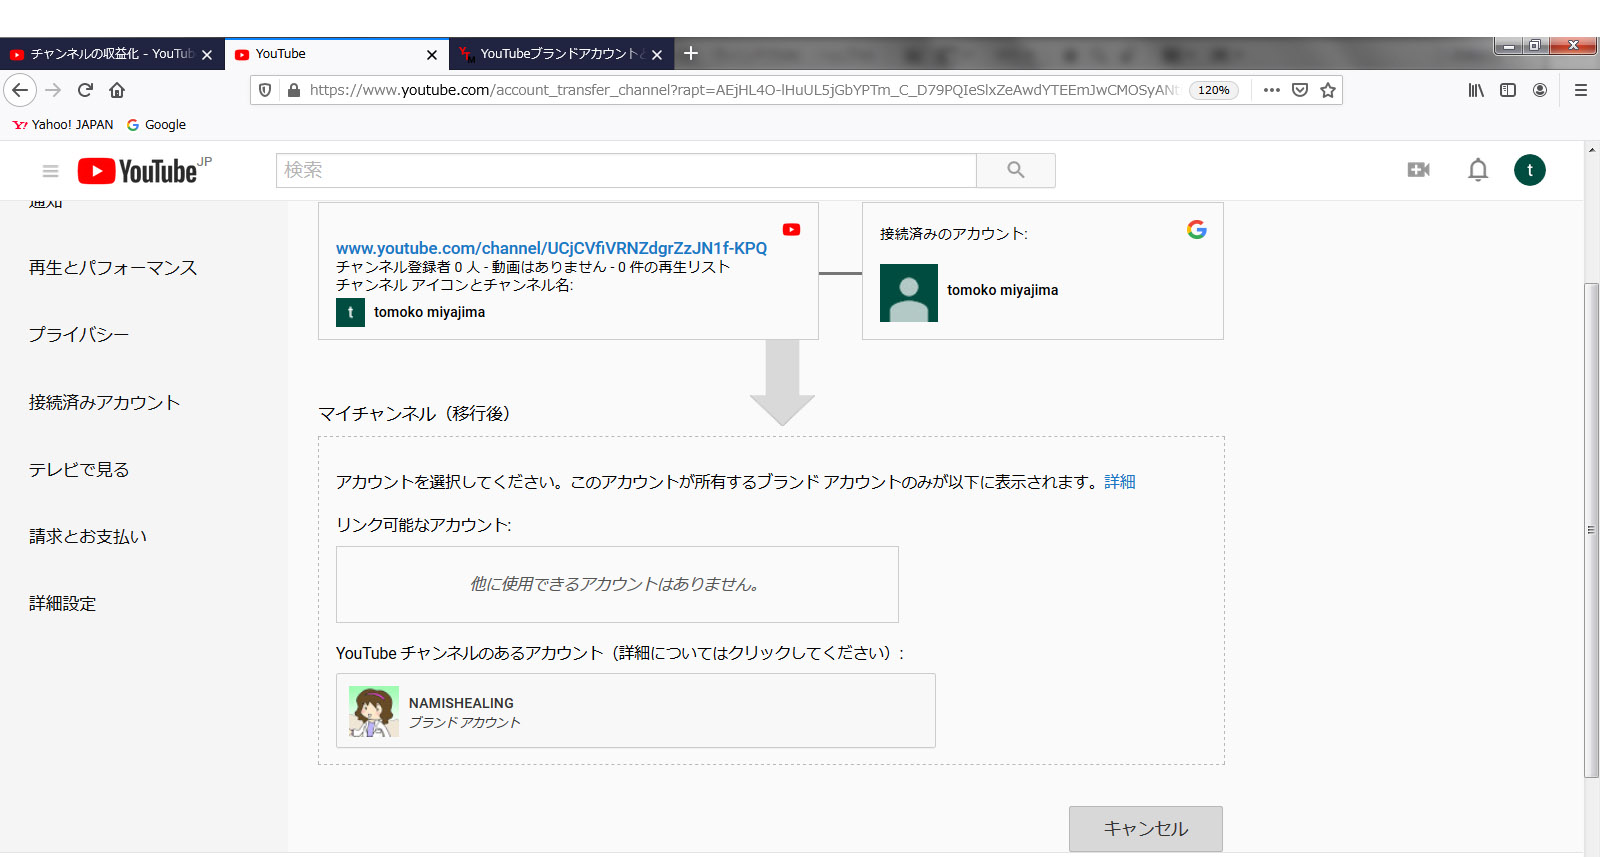The width and height of the screenshot is (1600, 857).
Task: Close the YouTubeブランドアカウント tab
Action: coord(657,55)
